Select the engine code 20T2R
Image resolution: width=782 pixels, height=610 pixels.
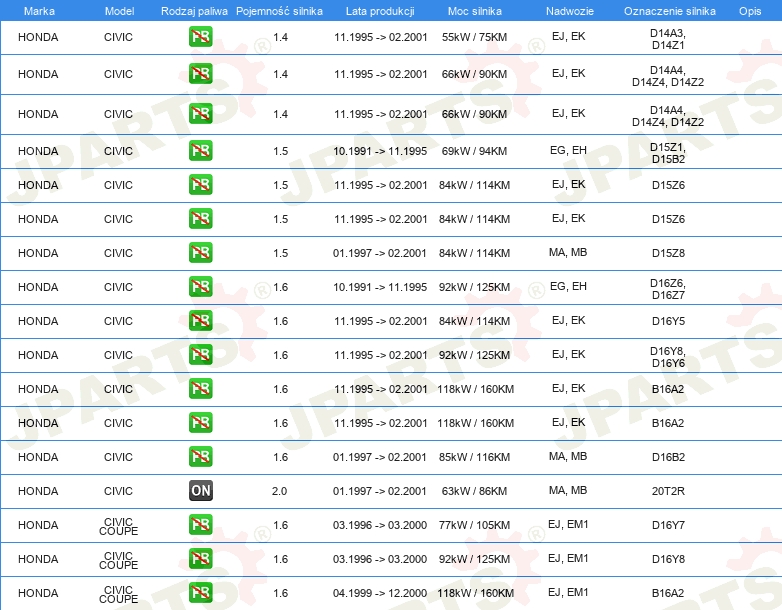click(x=668, y=491)
